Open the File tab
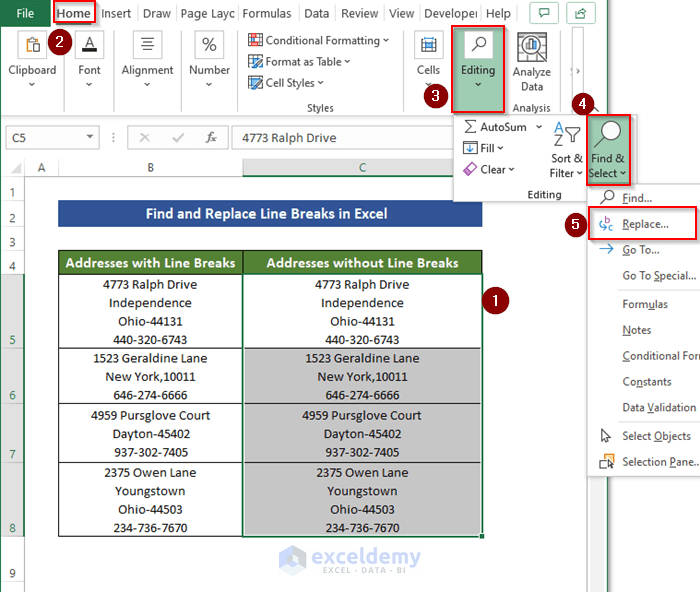 (25, 14)
